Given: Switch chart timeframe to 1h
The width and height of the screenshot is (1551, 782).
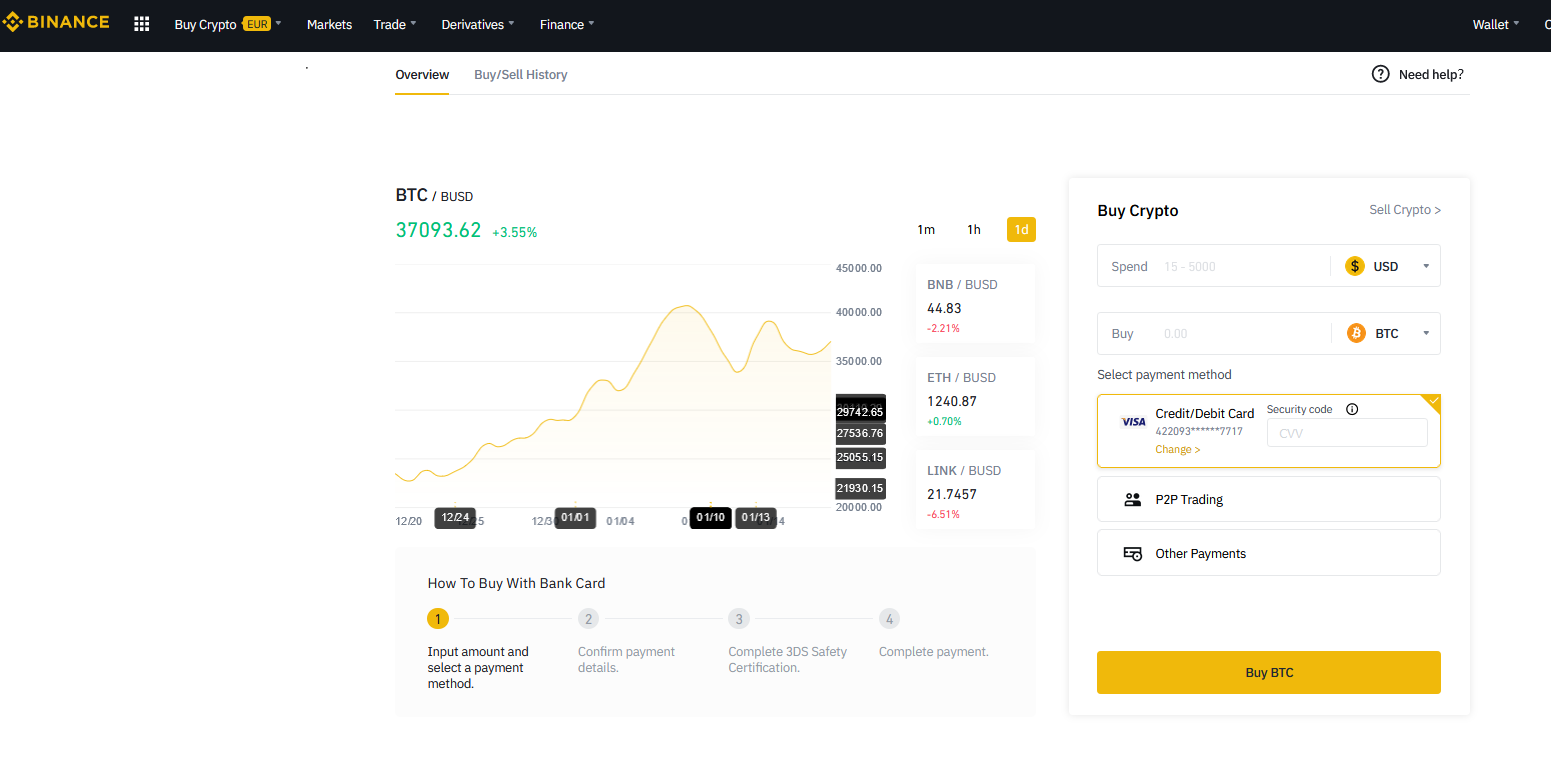Looking at the screenshot, I should 973,229.
